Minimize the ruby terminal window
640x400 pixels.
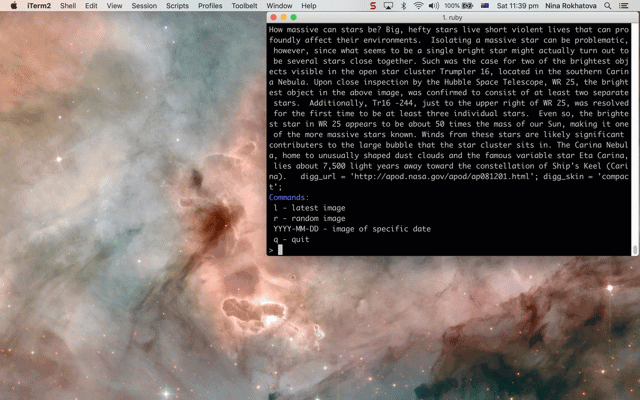(x=283, y=17)
